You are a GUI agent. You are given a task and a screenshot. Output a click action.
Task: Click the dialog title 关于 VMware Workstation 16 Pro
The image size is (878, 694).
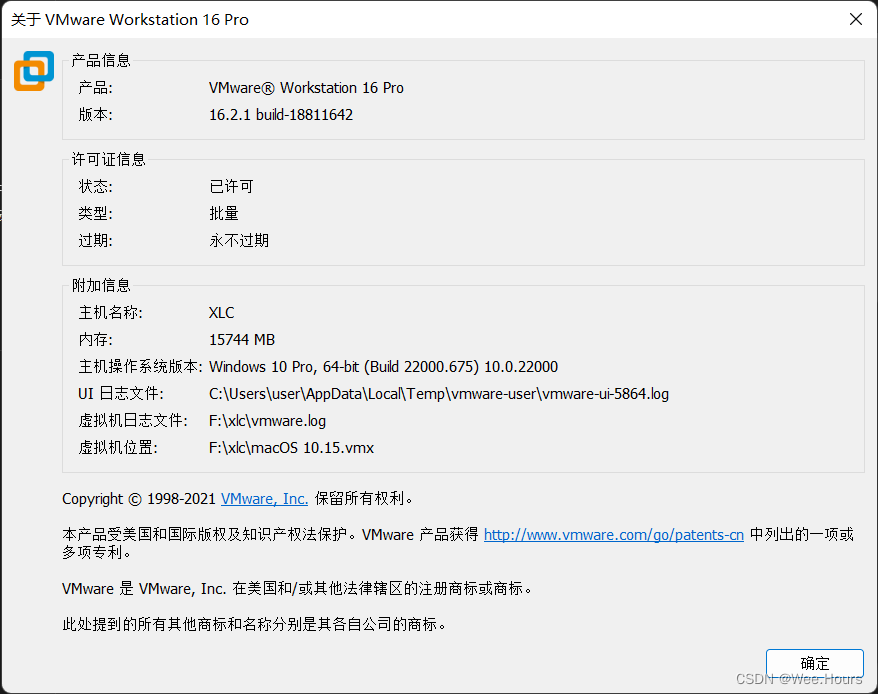click(x=130, y=20)
